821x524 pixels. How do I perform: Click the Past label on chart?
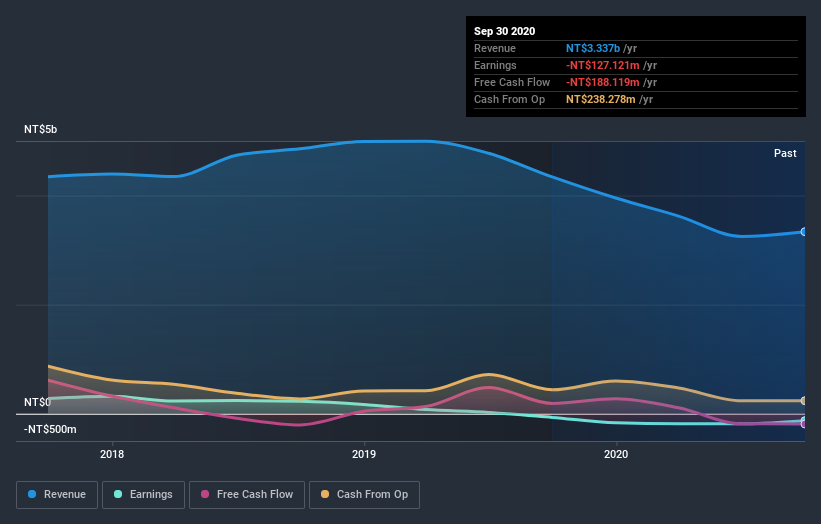785,153
